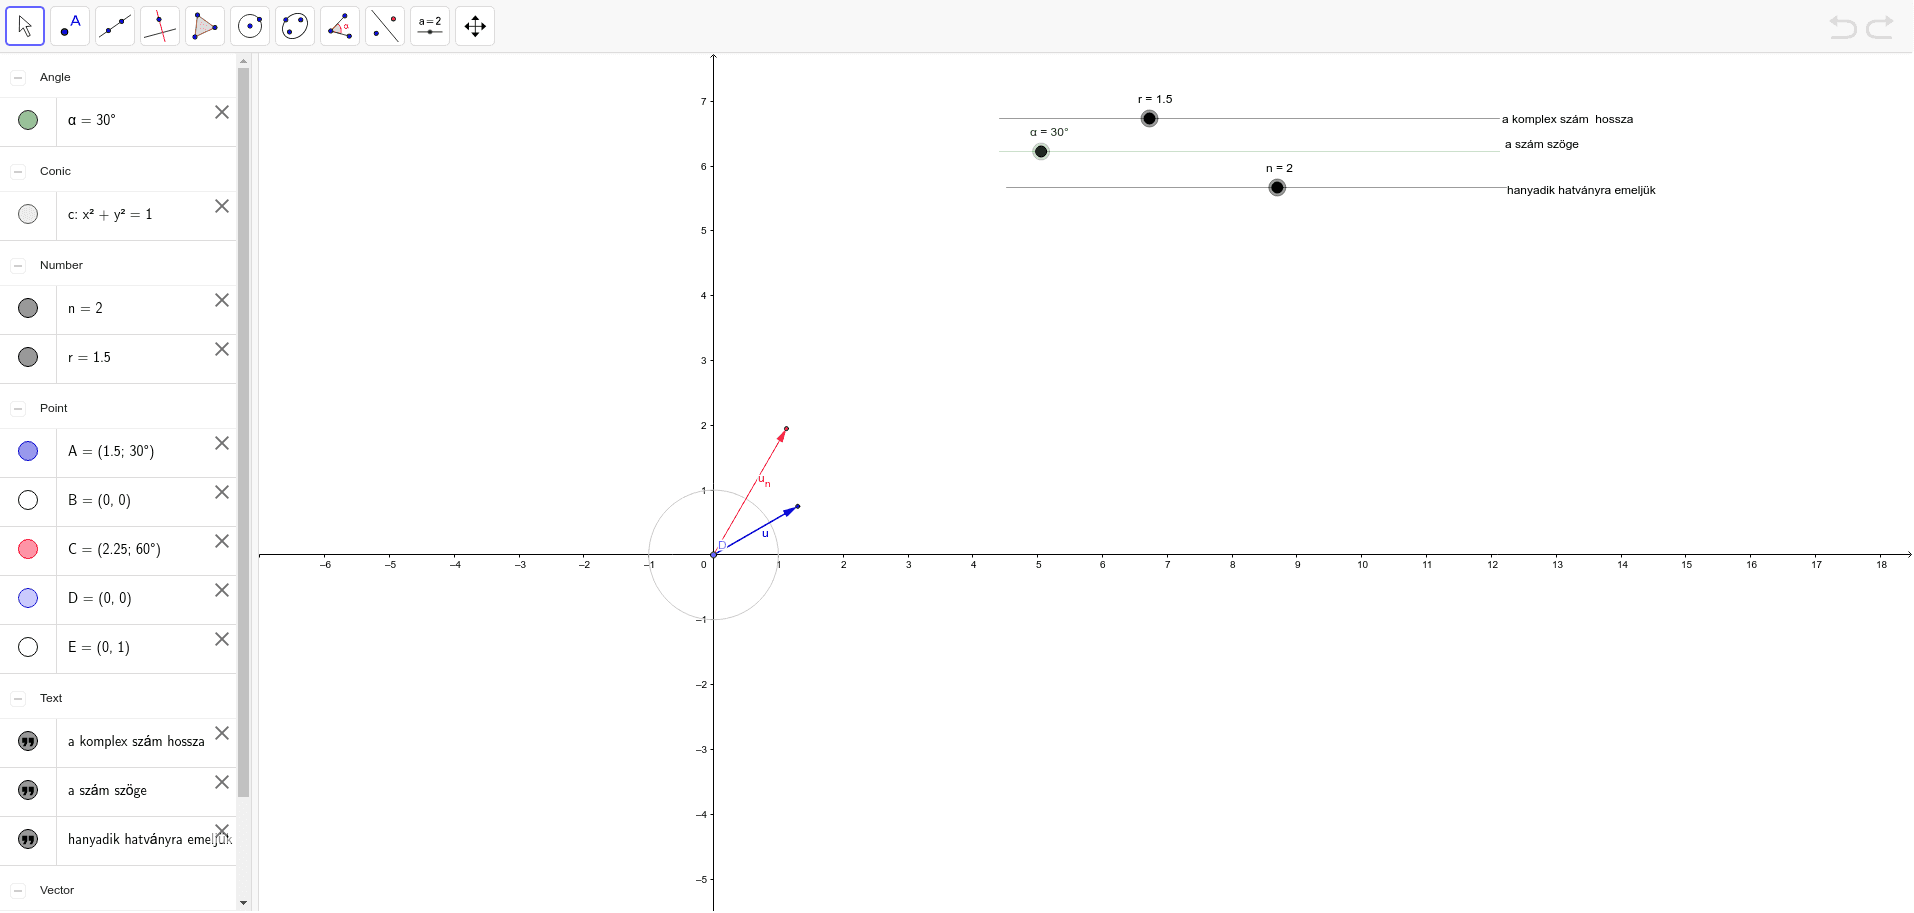Select the Point tool
This screenshot has width=1914, height=913.
[70, 25]
